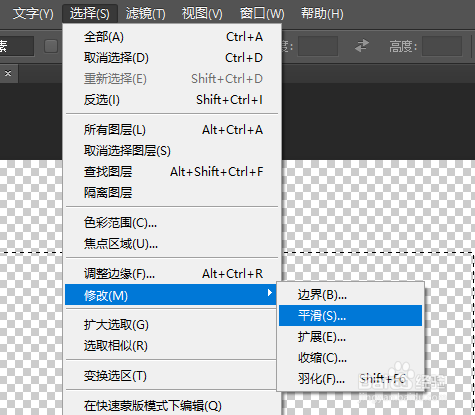
Task: Open the 窗口(W) menu
Action: [x=262, y=14]
